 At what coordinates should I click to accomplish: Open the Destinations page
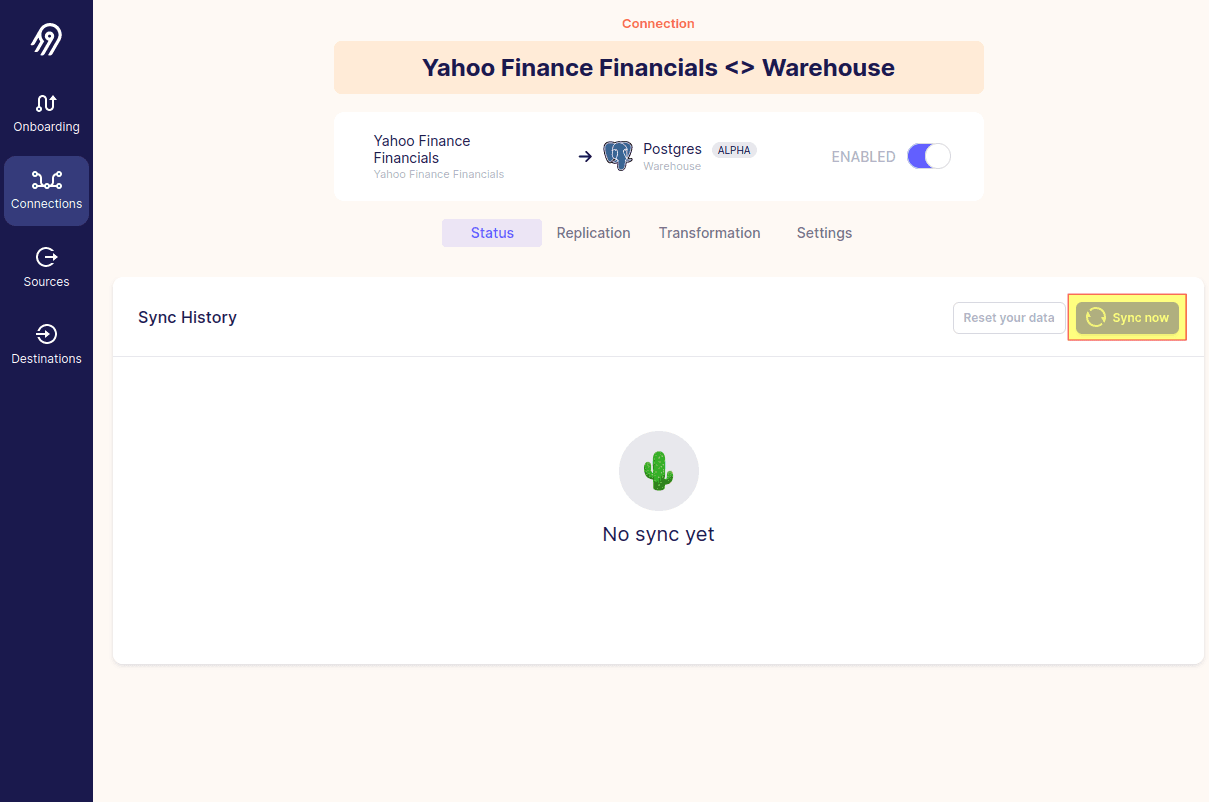click(46, 345)
